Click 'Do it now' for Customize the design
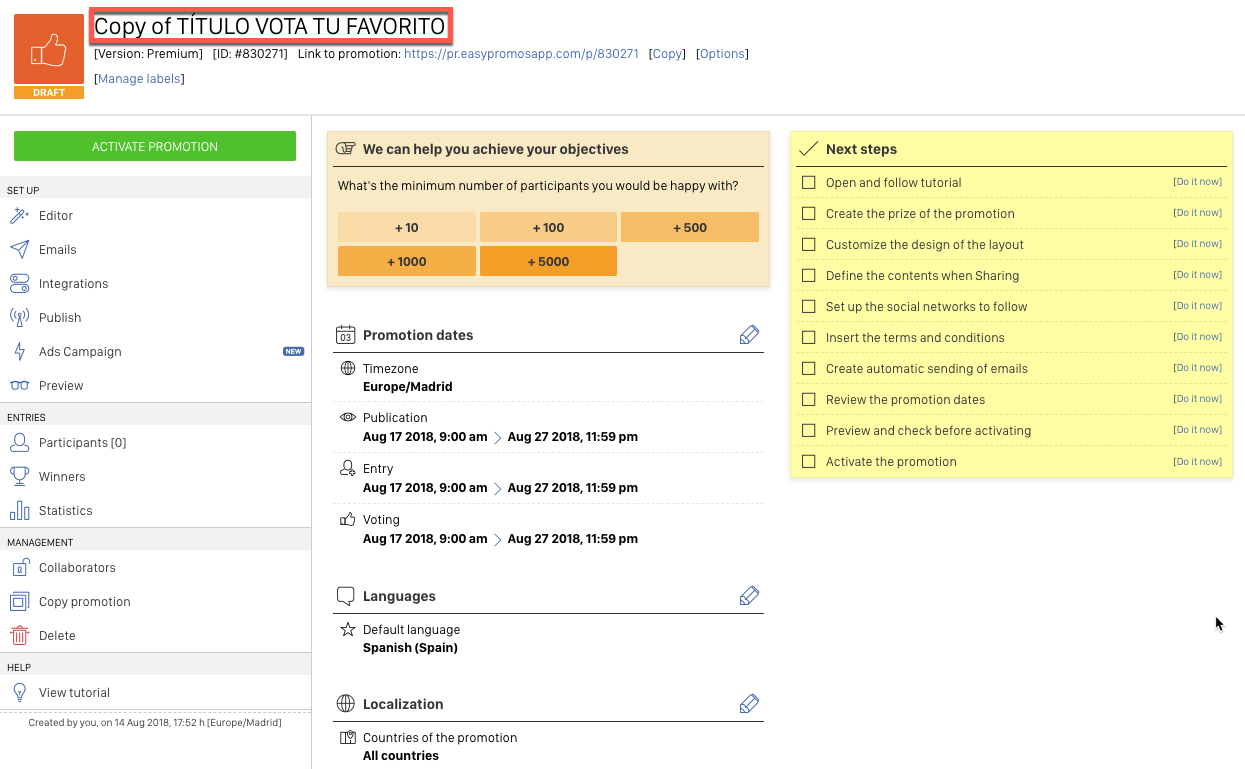 (1197, 244)
